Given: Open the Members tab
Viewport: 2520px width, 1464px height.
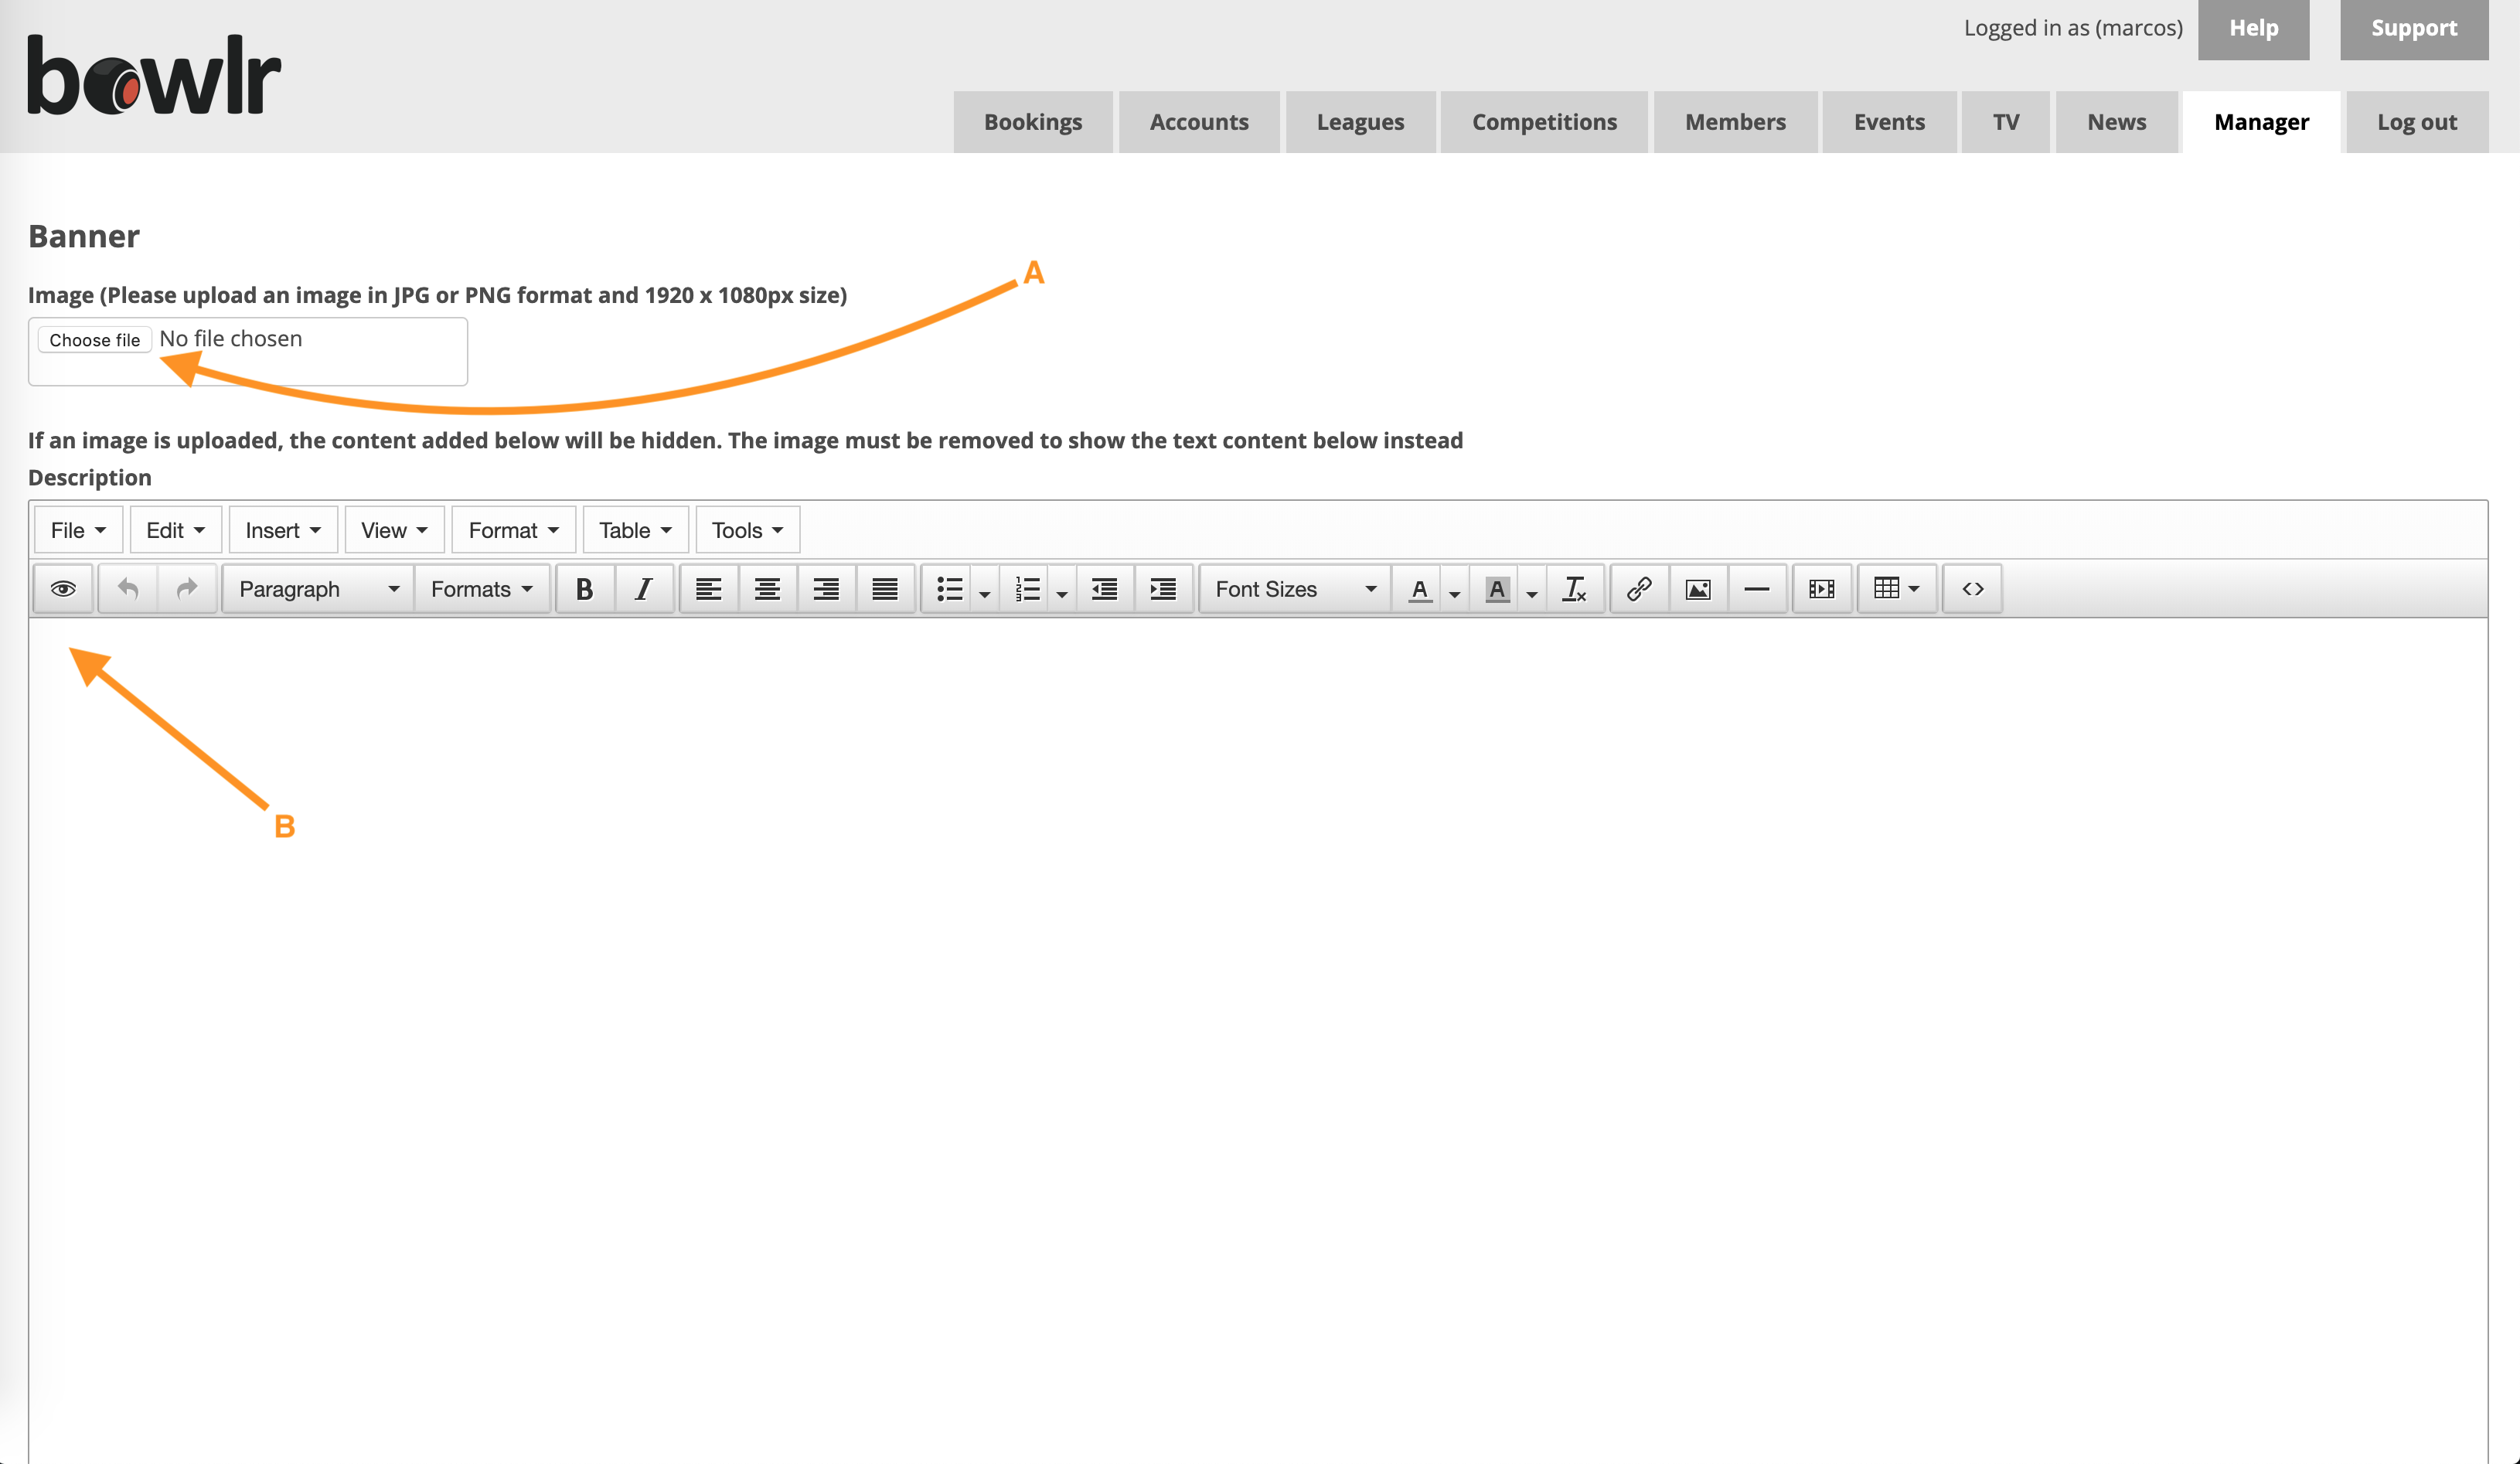Looking at the screenshot, I should point(1735,122).
